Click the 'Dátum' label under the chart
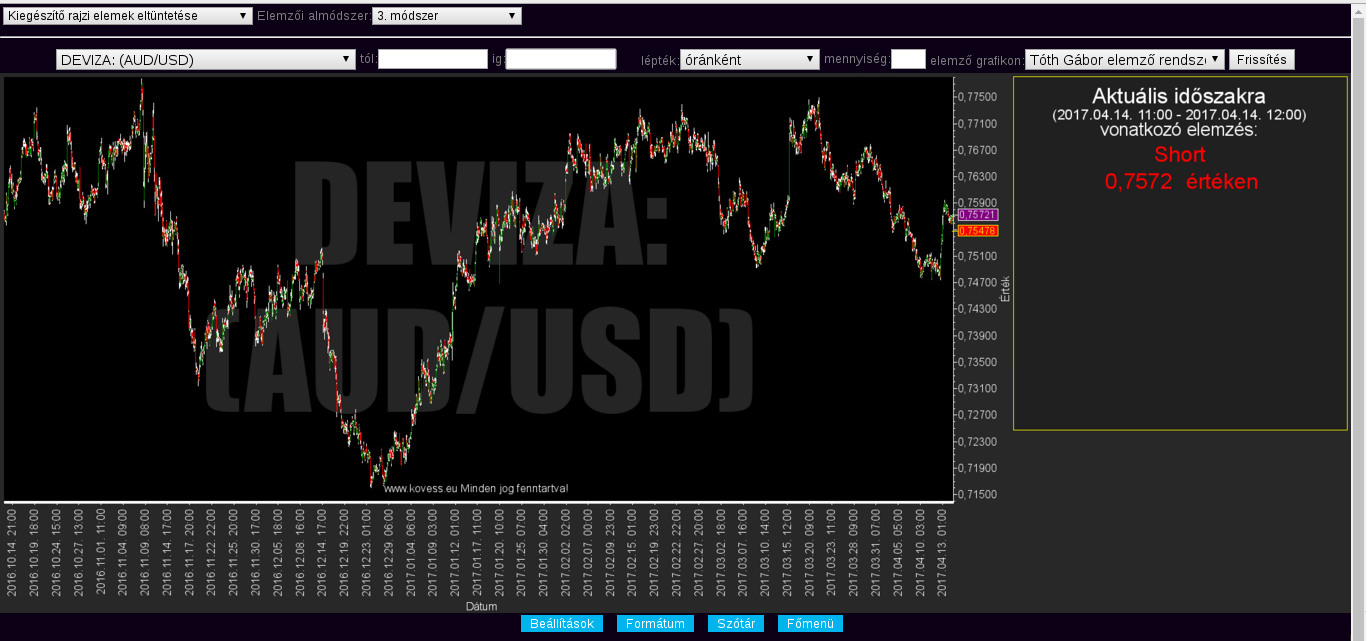1370x641 pixels. tap(480, 606)
